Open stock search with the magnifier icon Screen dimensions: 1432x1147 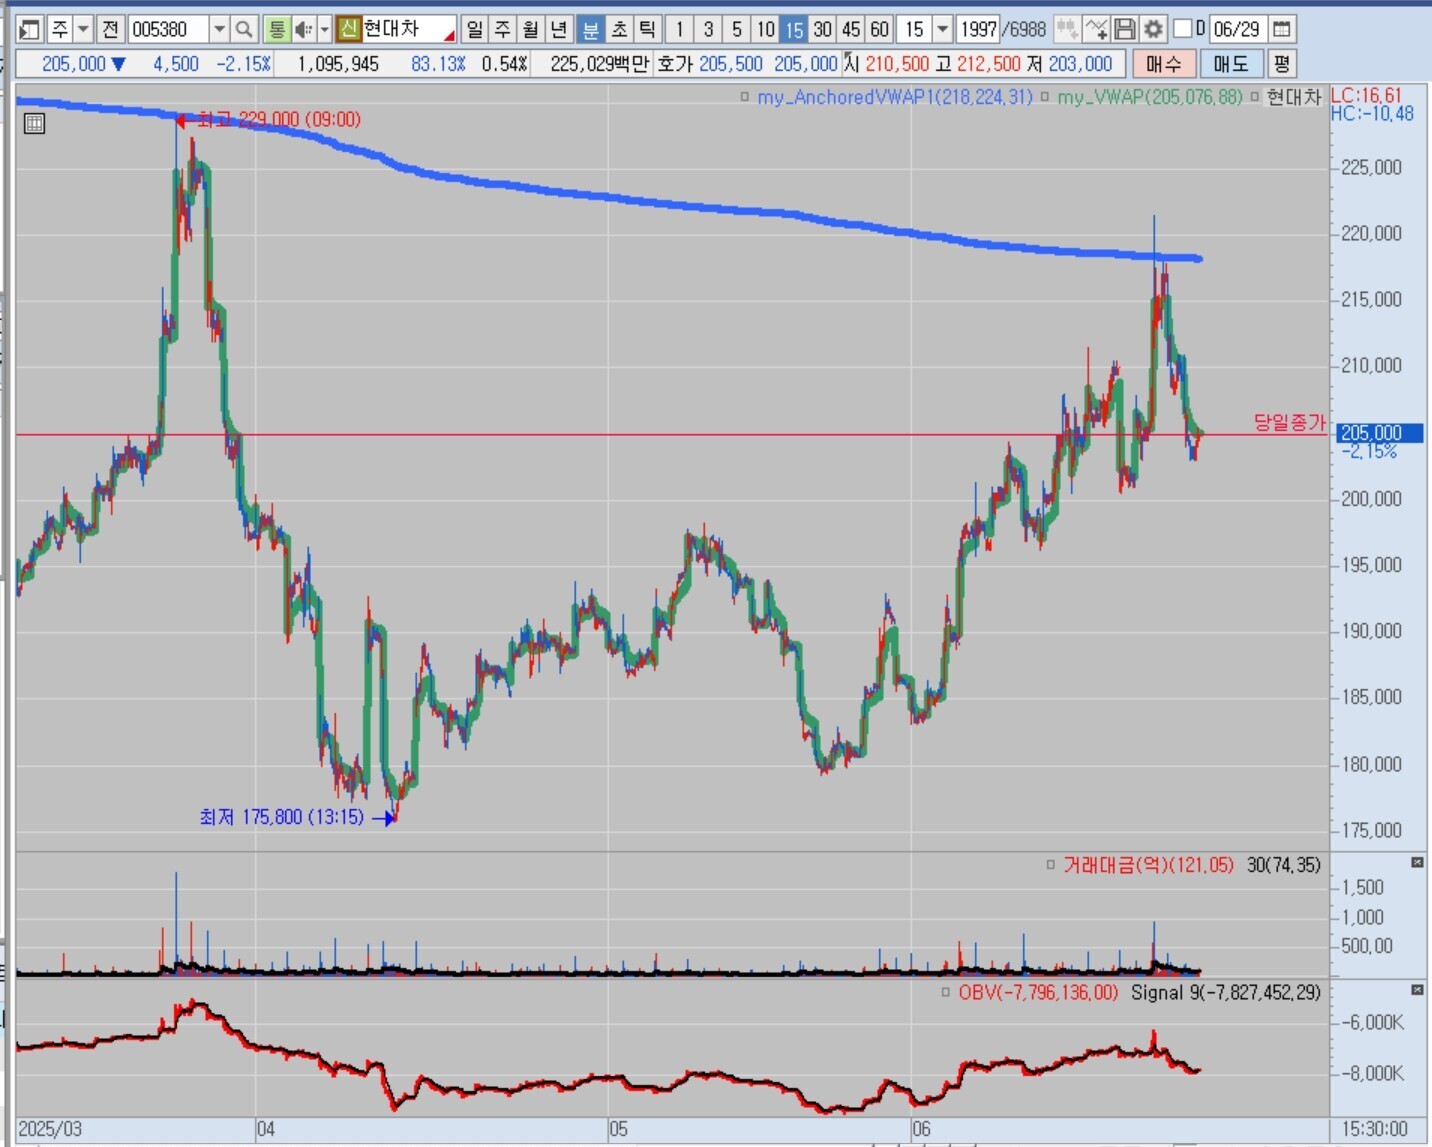244,29
